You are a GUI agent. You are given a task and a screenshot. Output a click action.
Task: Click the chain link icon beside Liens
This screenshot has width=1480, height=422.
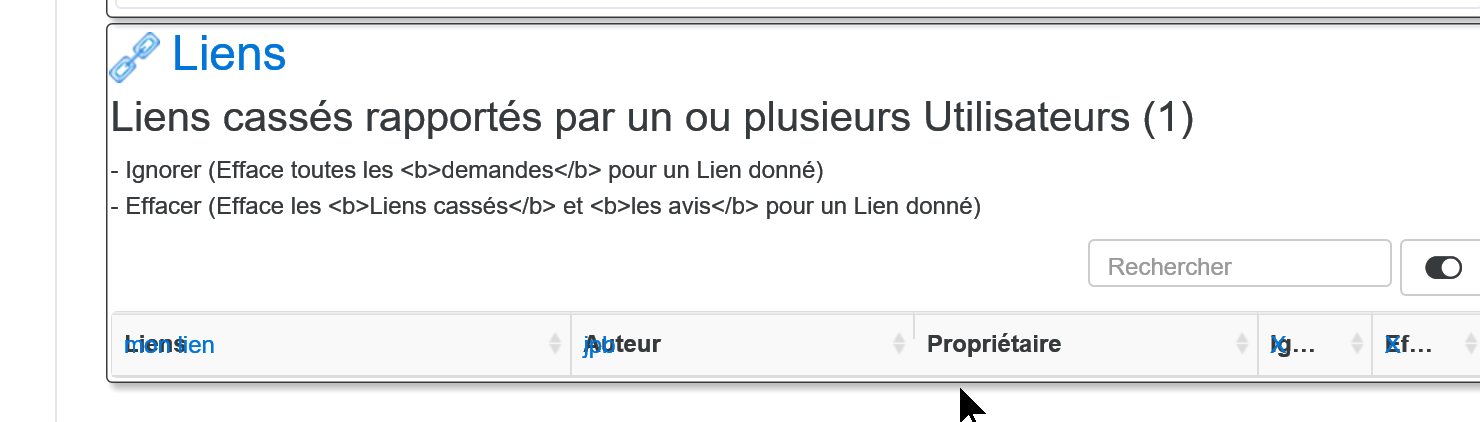134,56
